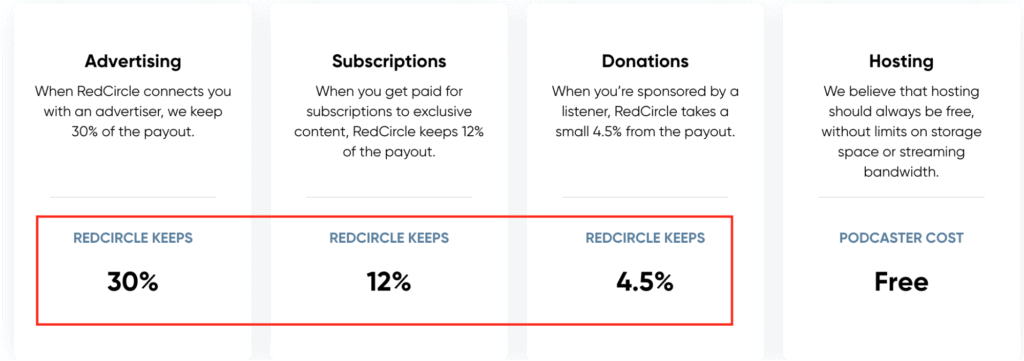Click REDCIRCLE KEEPS label in Donations card

point(645,238)
